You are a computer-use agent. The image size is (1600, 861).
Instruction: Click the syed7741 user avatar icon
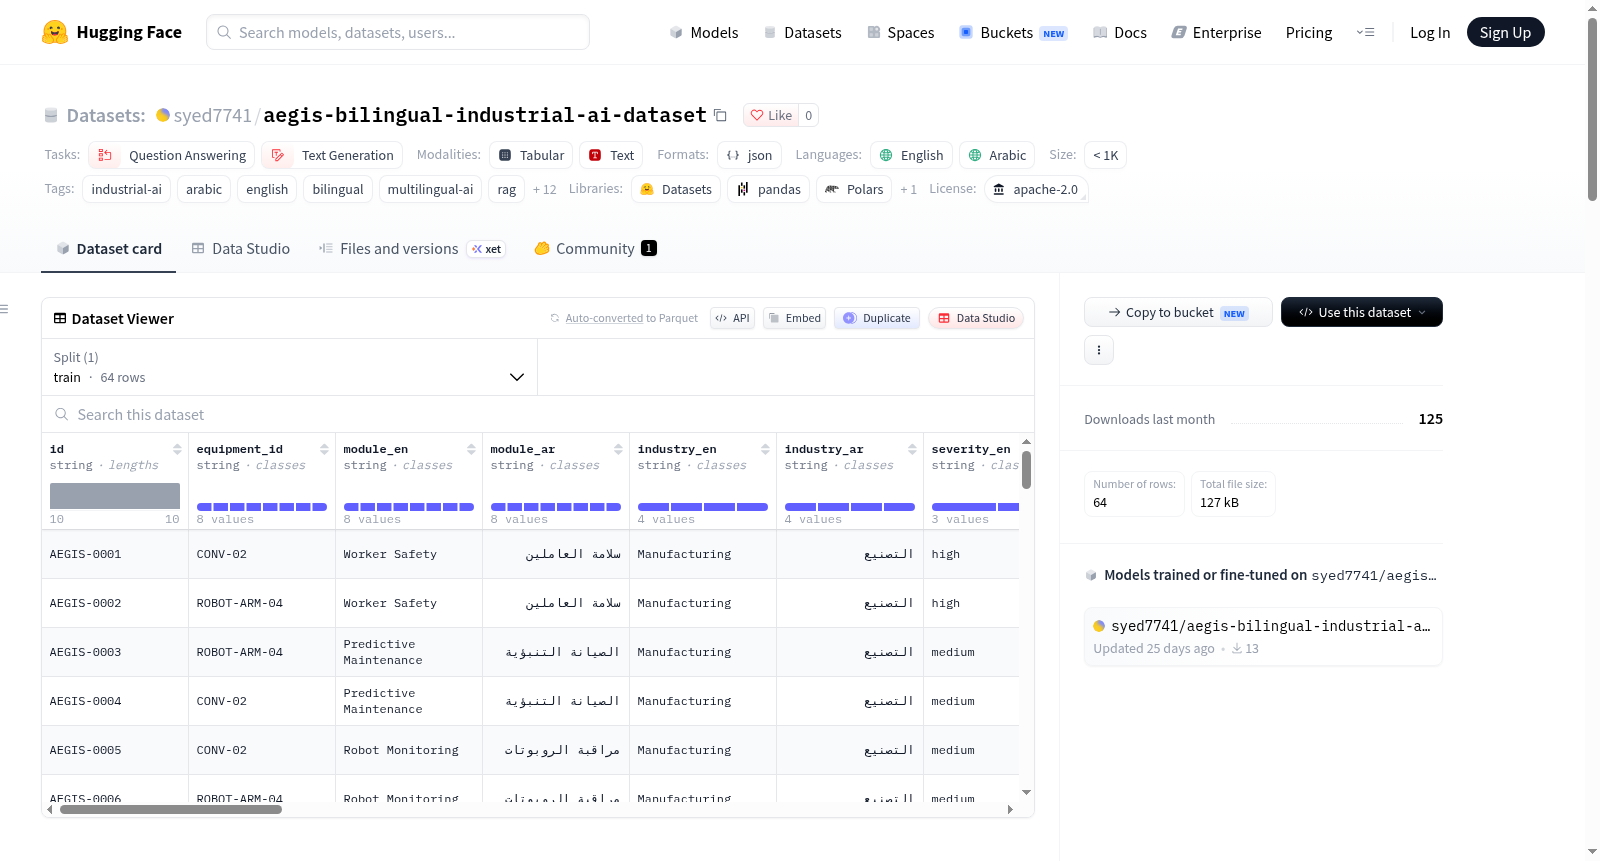click(x=163, y=115)
